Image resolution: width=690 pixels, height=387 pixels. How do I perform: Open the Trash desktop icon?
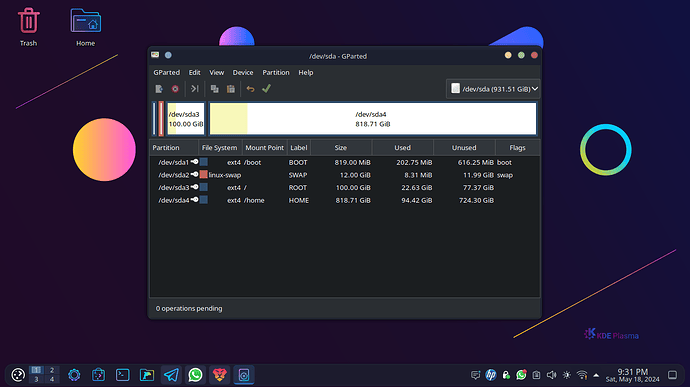click(x=29, y=26)
